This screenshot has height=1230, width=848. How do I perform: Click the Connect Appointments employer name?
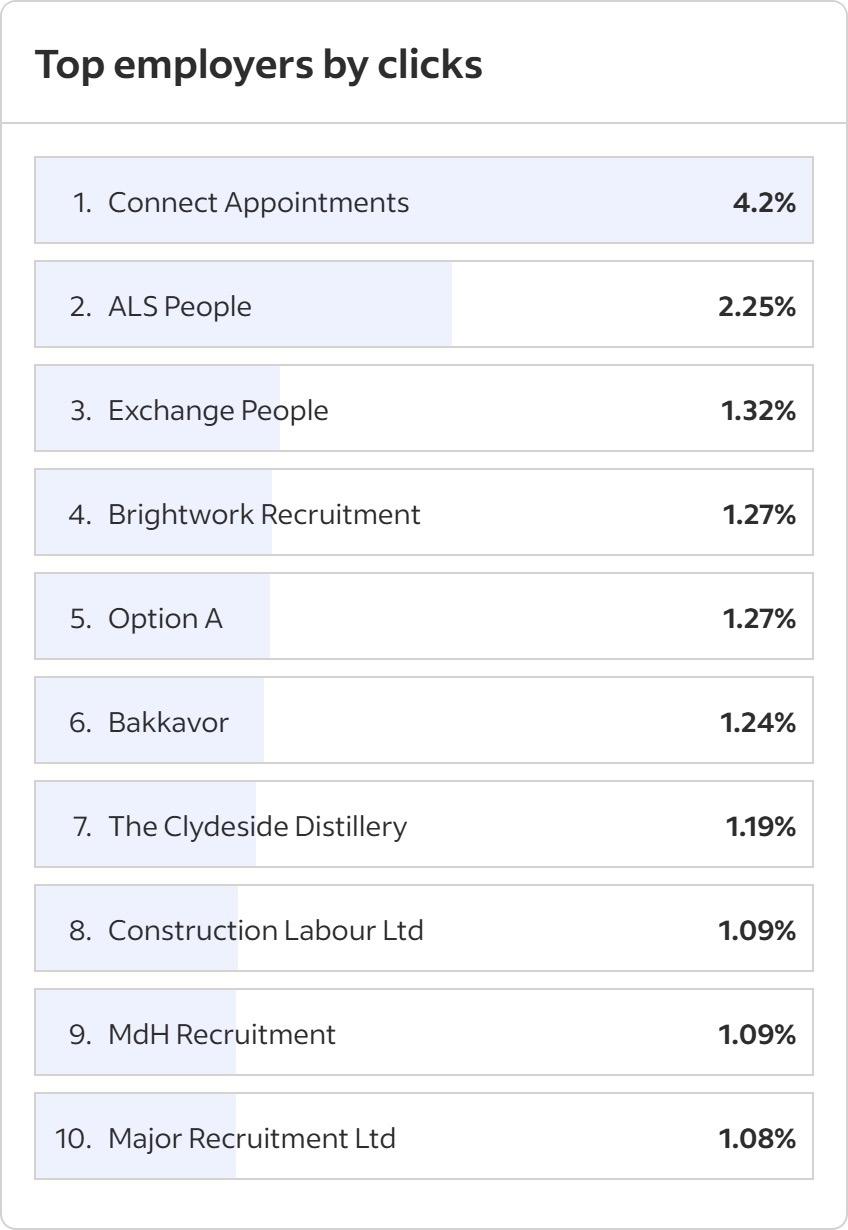[x=258, y=202]
